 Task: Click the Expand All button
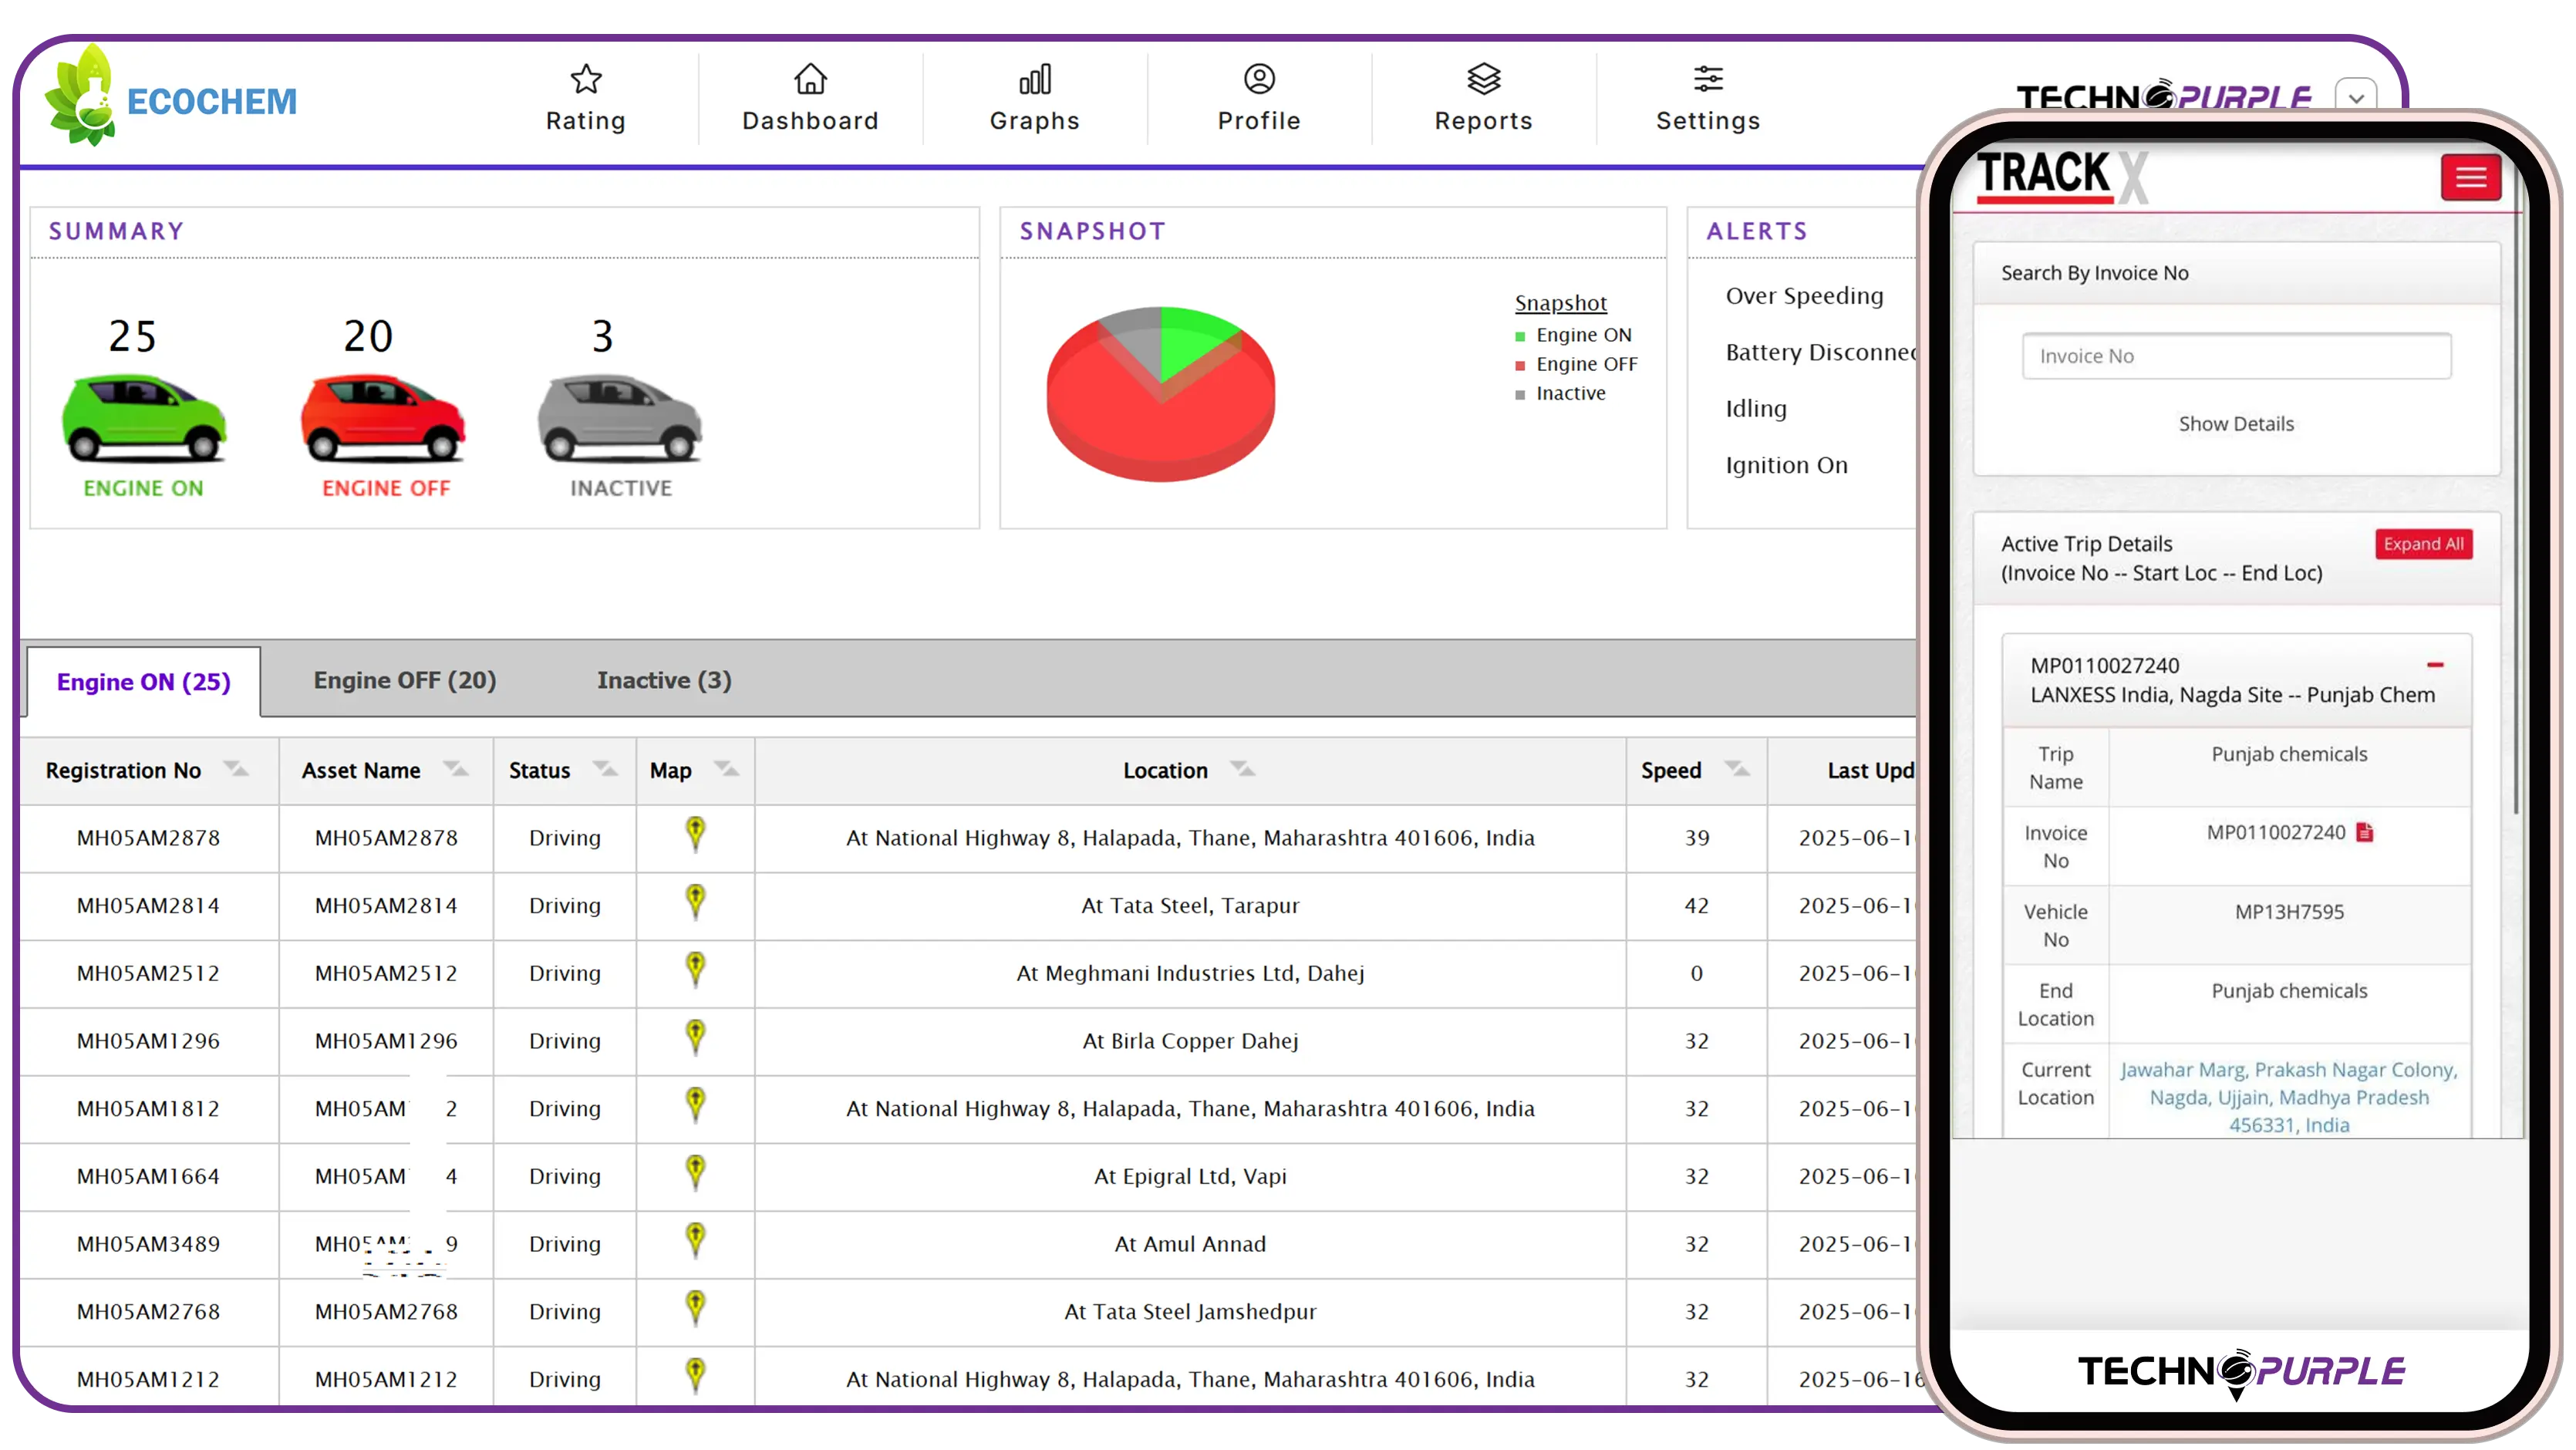coord(2423,543)
